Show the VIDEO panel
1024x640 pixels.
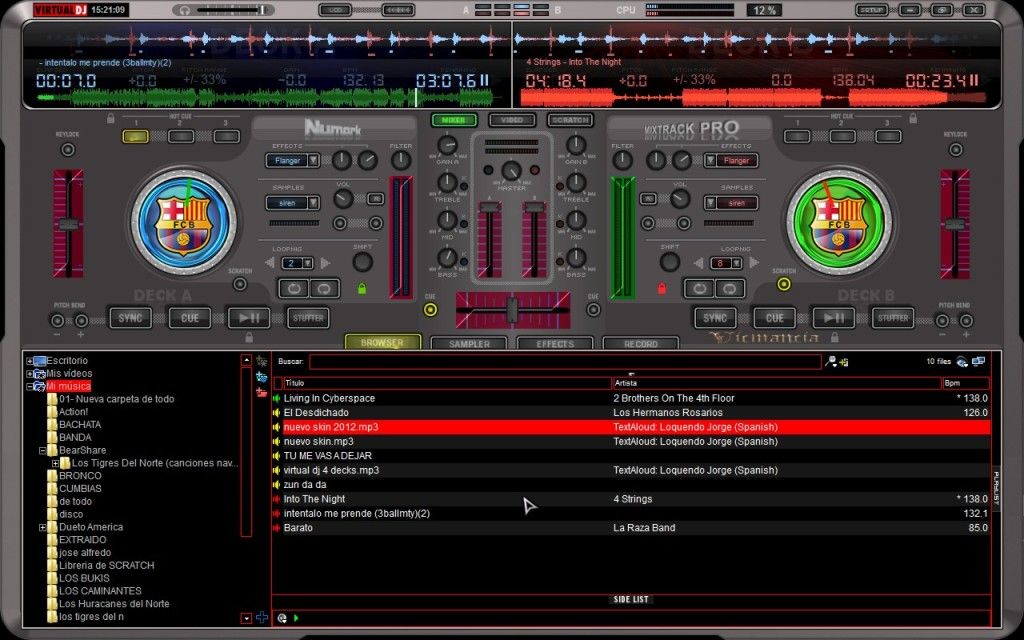512,120
